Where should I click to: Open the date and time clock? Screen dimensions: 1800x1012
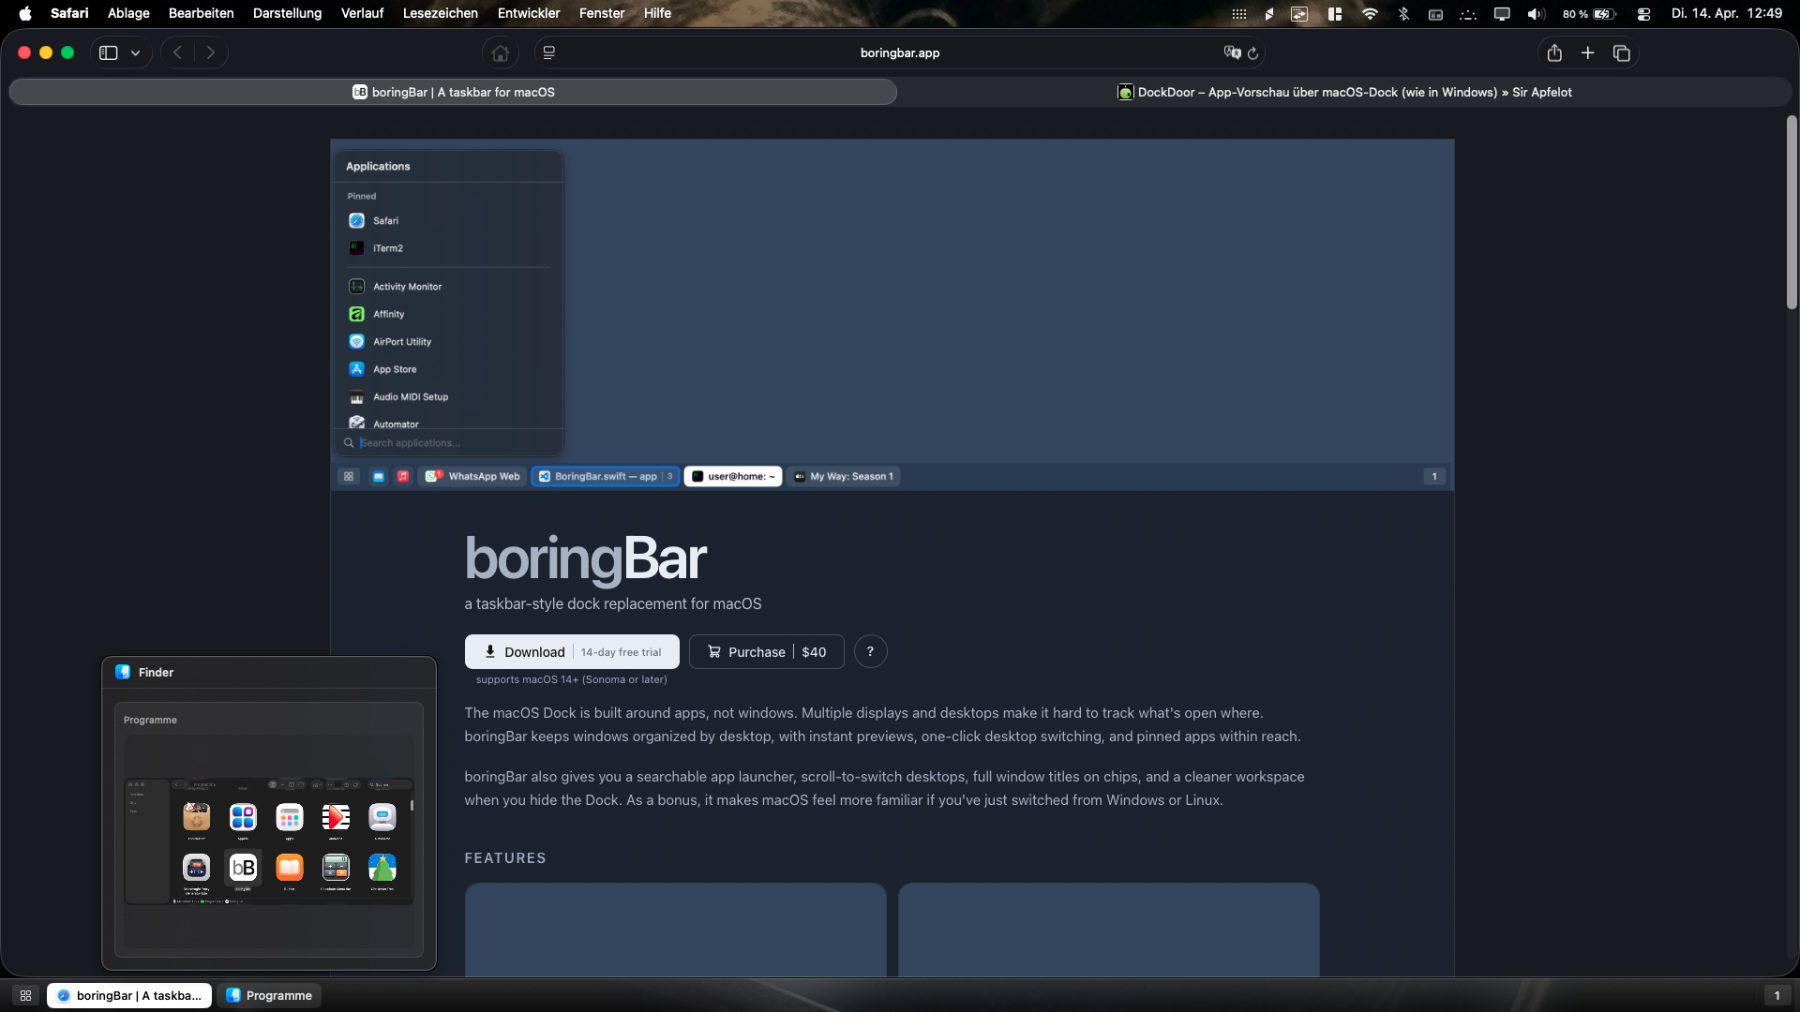pyautogui.click(x=1727, y=13)
